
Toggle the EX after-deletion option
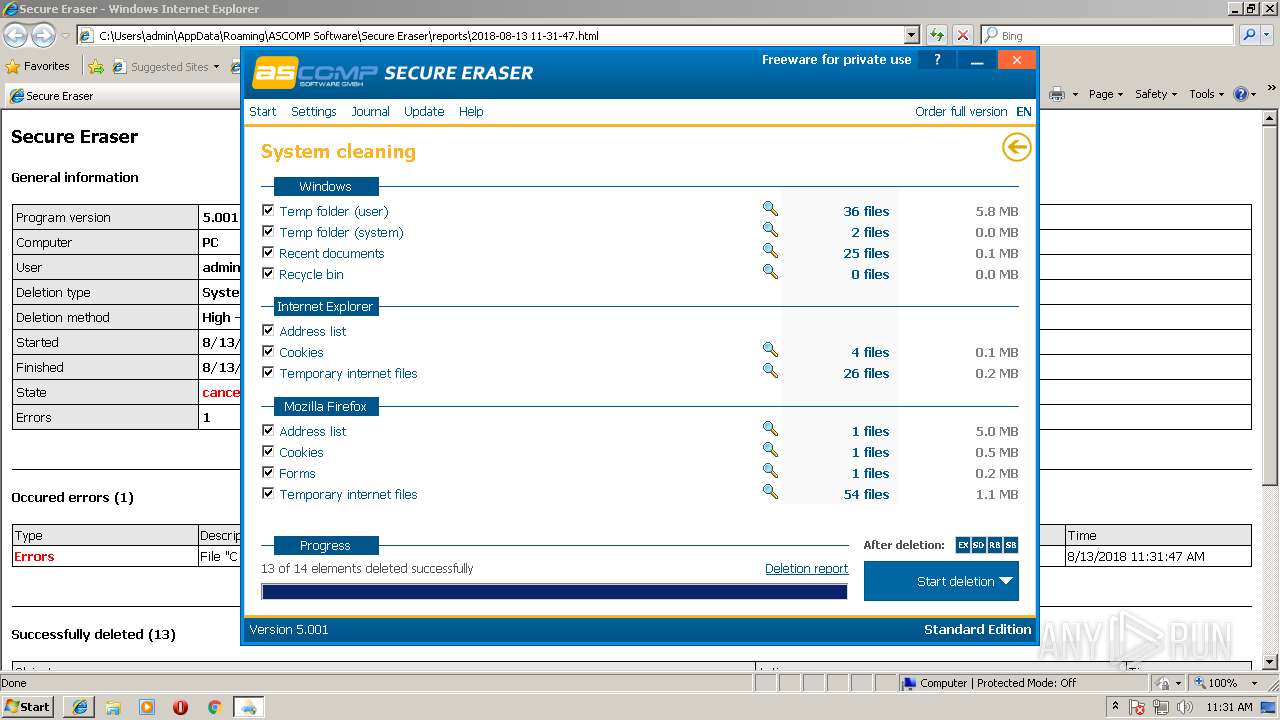(963, 545)
